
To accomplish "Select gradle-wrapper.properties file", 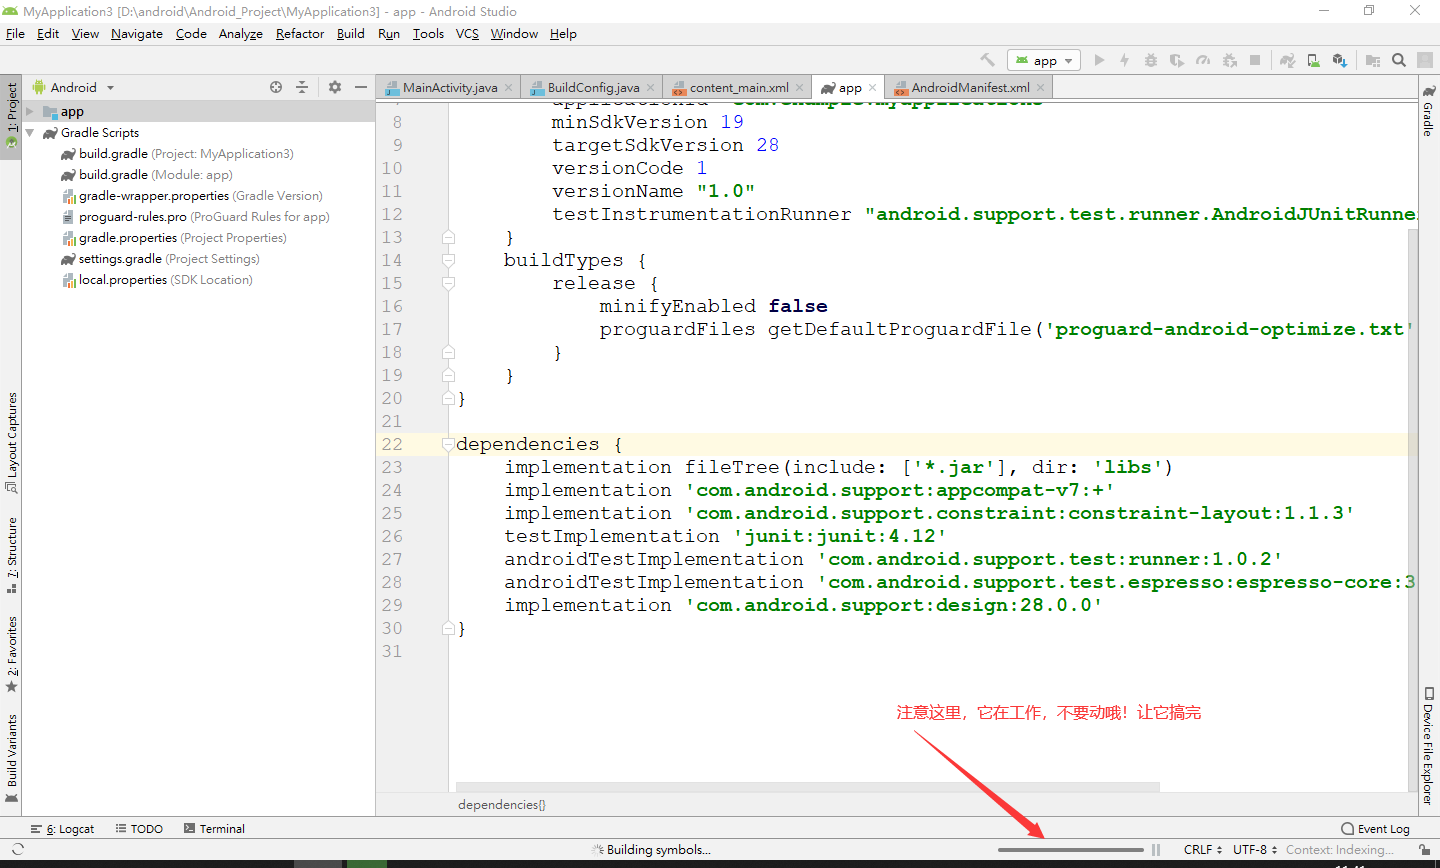I will click(192, 196).
